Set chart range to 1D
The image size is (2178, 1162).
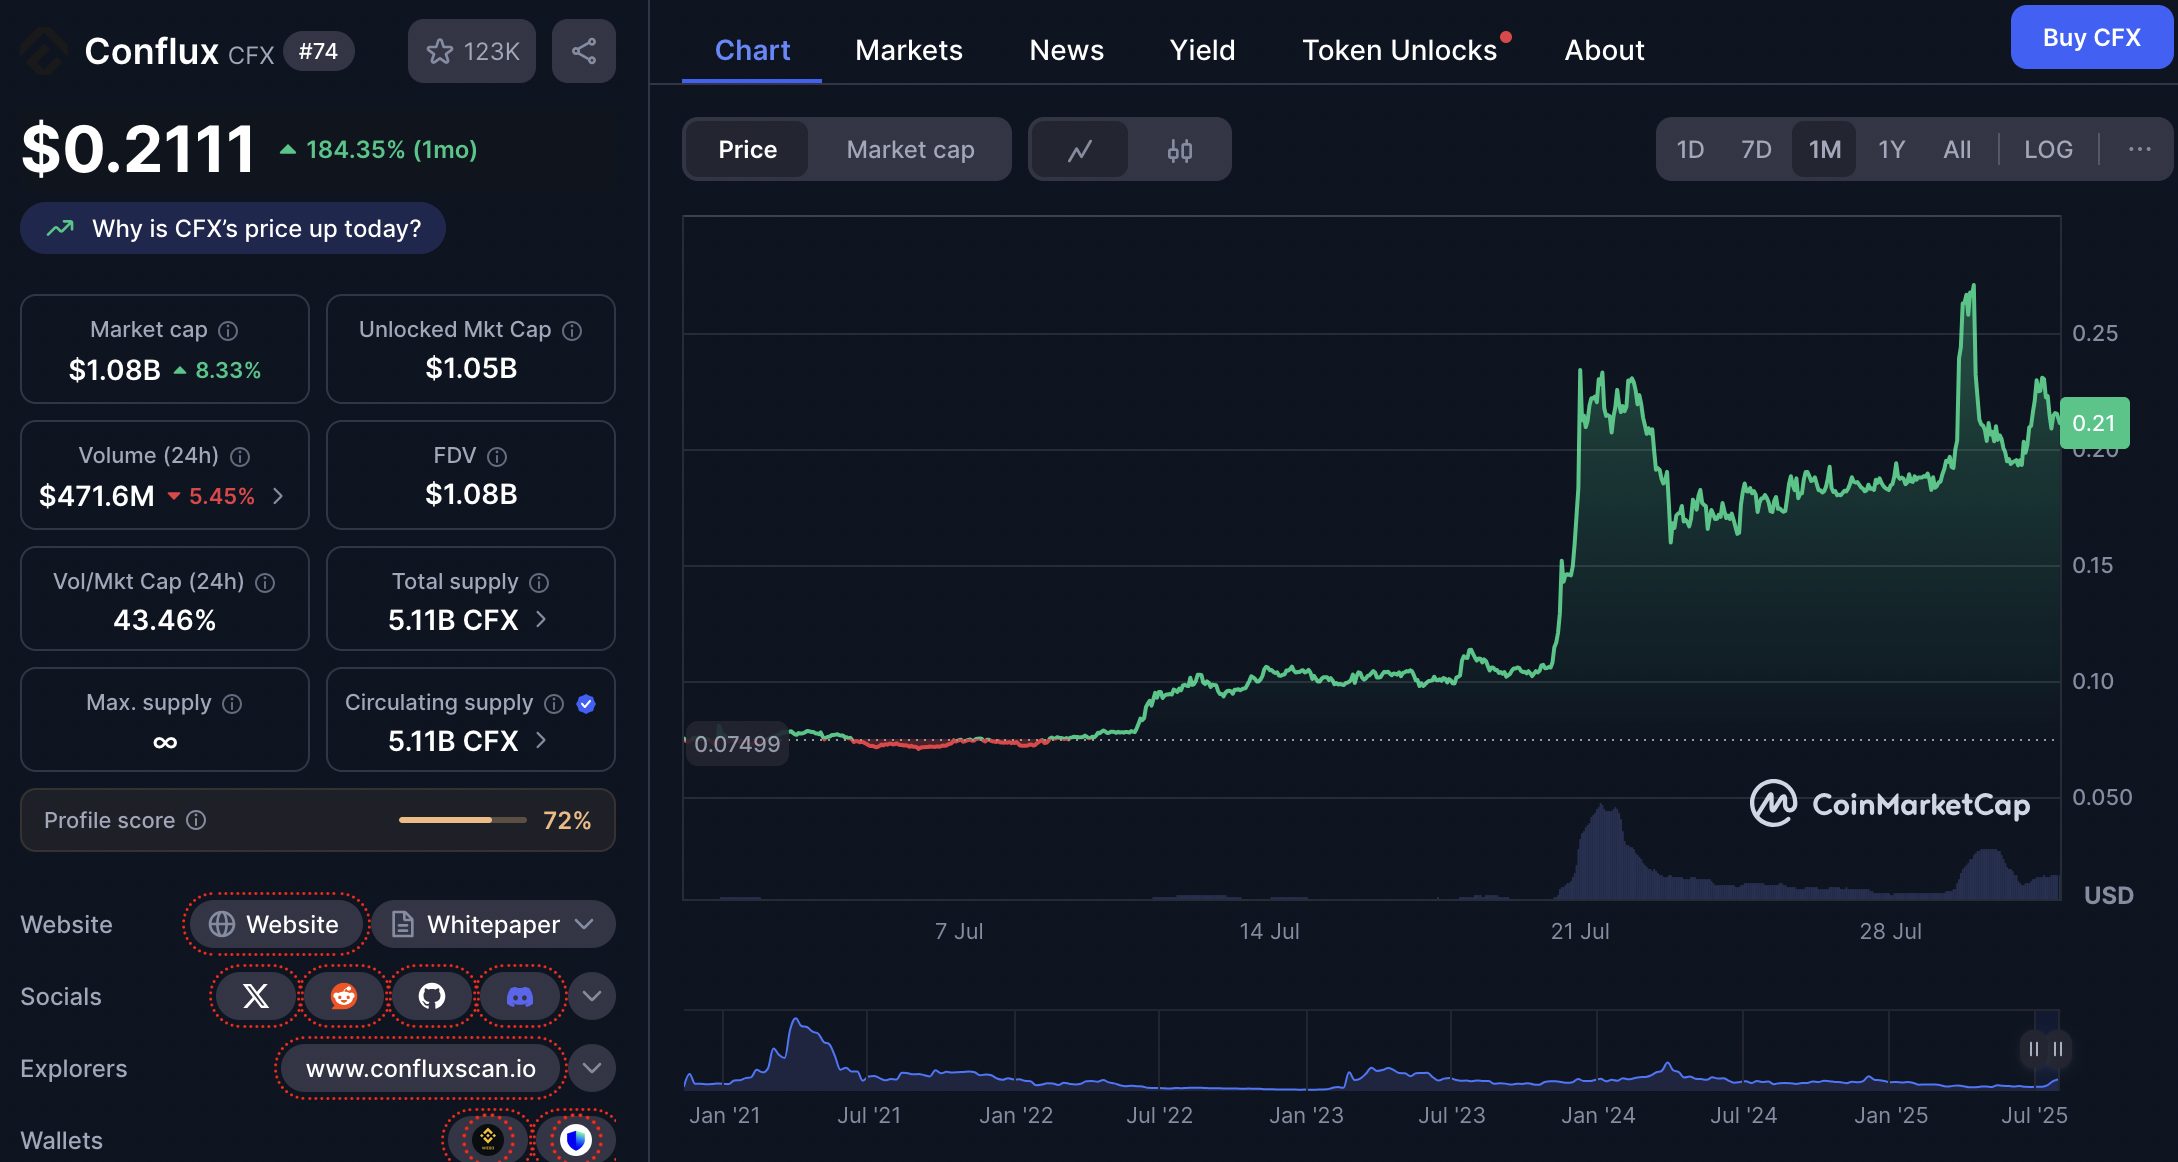pyautogui.click(x=1690, y=150)
